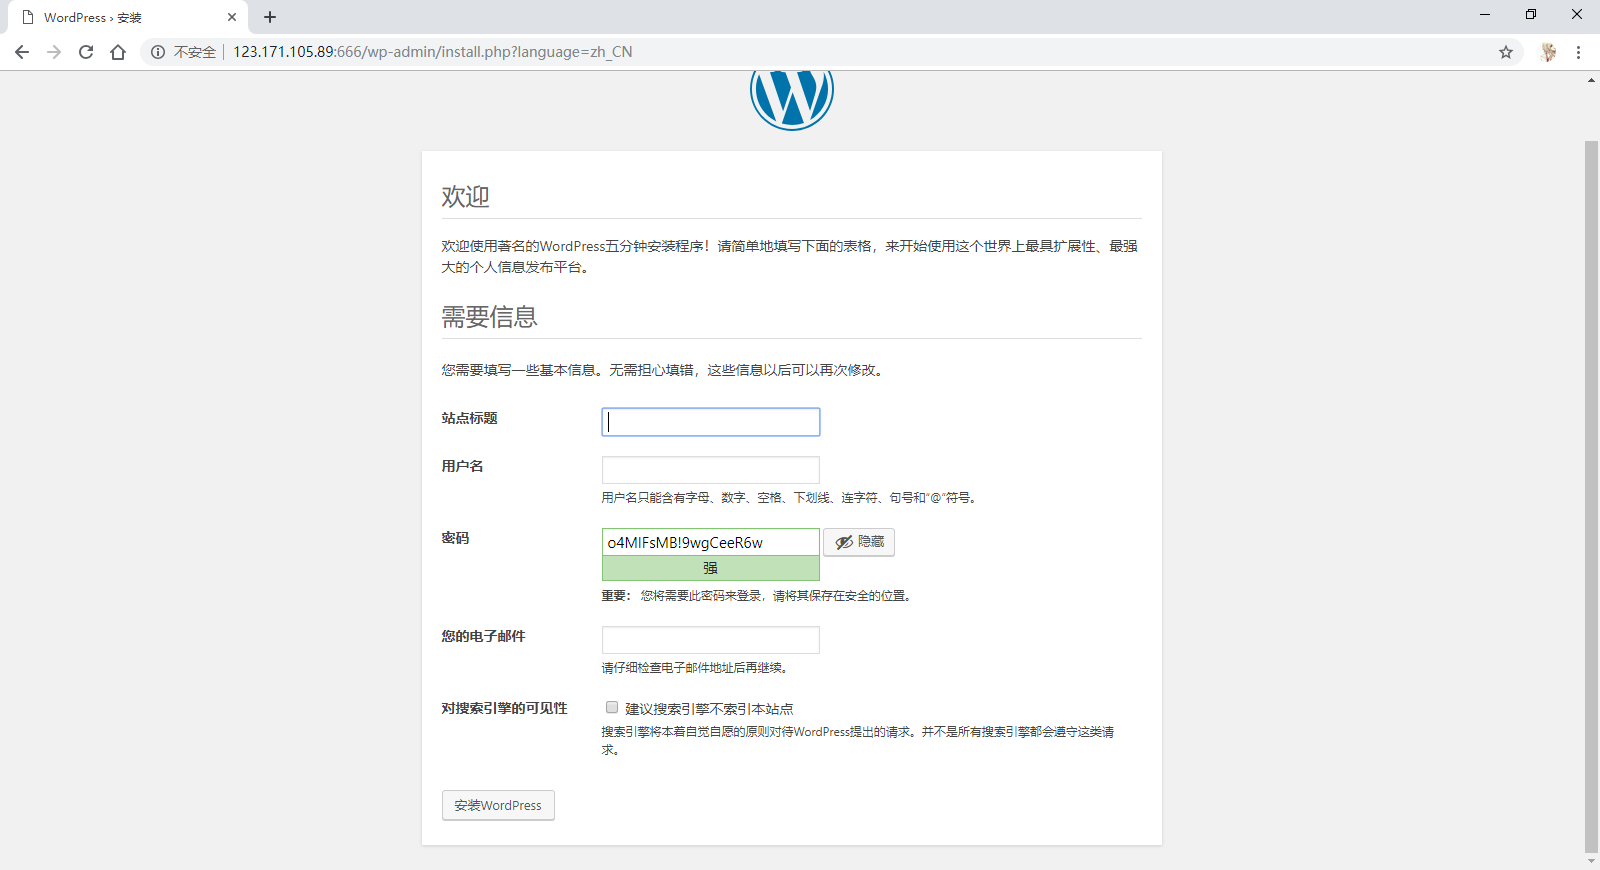Click the site info "不安全" icon
The height and width of the screenshot is (870, 1600).
[x=158, y=52]
